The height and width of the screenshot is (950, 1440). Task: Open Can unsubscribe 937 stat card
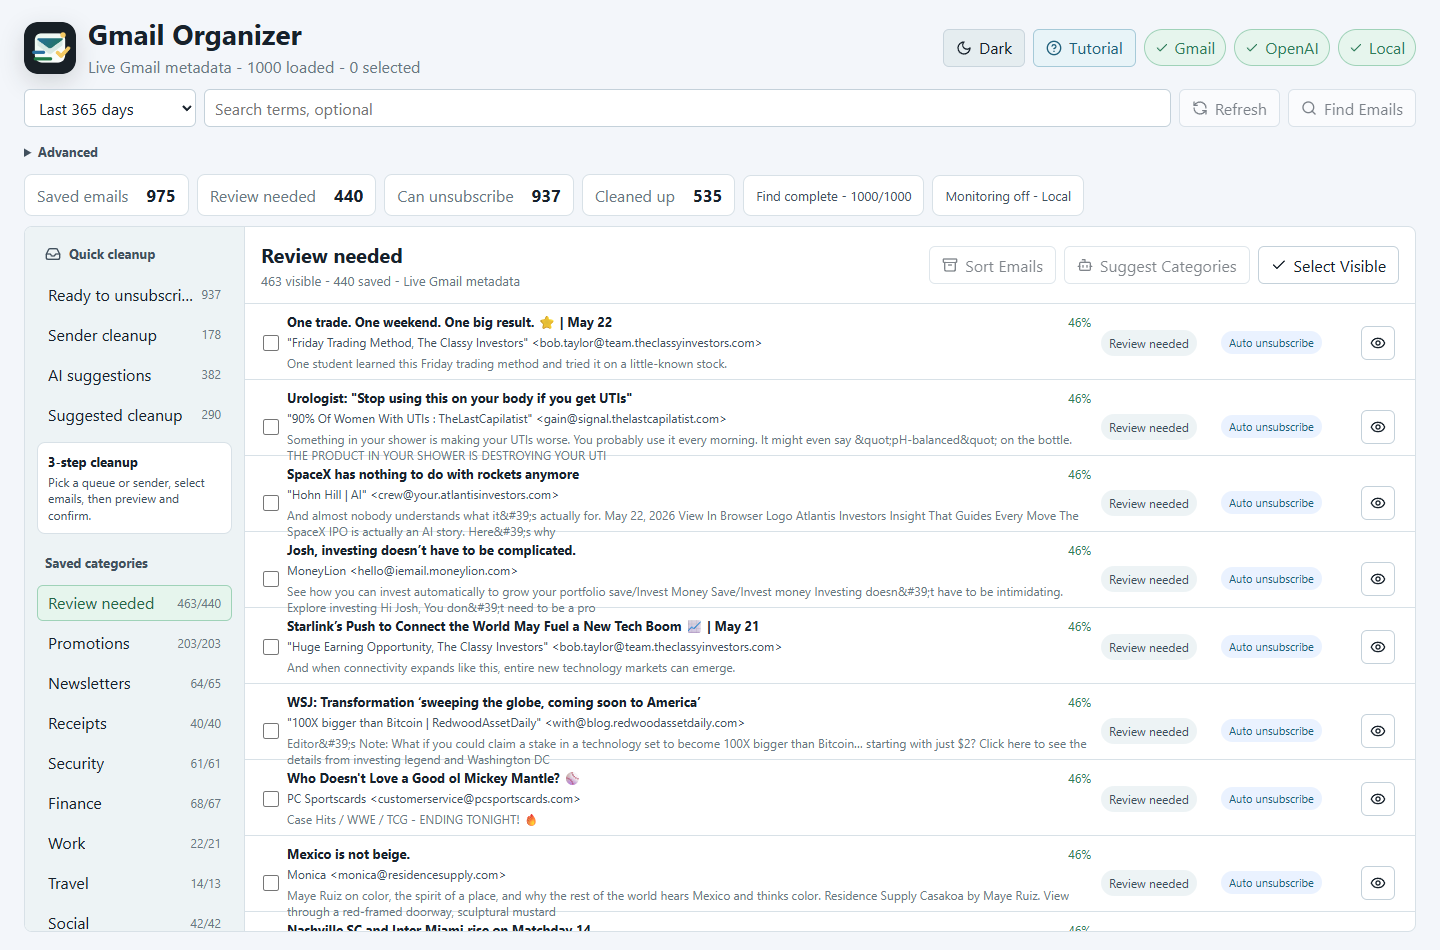[x=479, y=196]
